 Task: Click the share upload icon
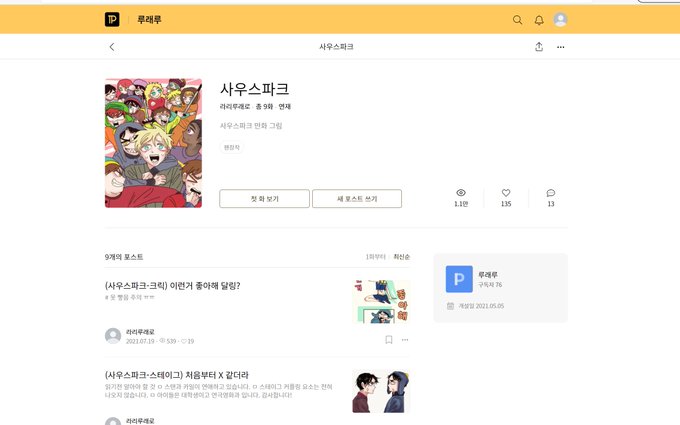click(x=539, y=47)
